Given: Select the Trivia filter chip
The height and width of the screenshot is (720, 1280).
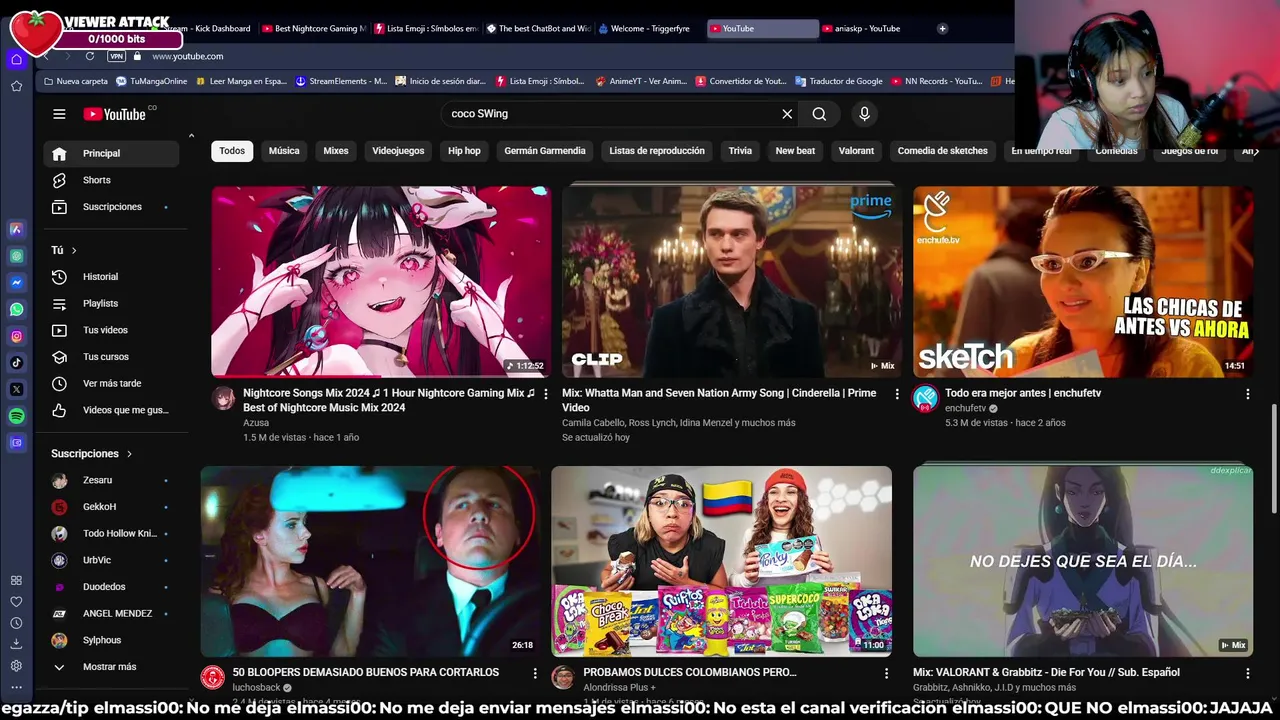Looking at the screenshot, I should pyautogui.click(x=740, y=151).
